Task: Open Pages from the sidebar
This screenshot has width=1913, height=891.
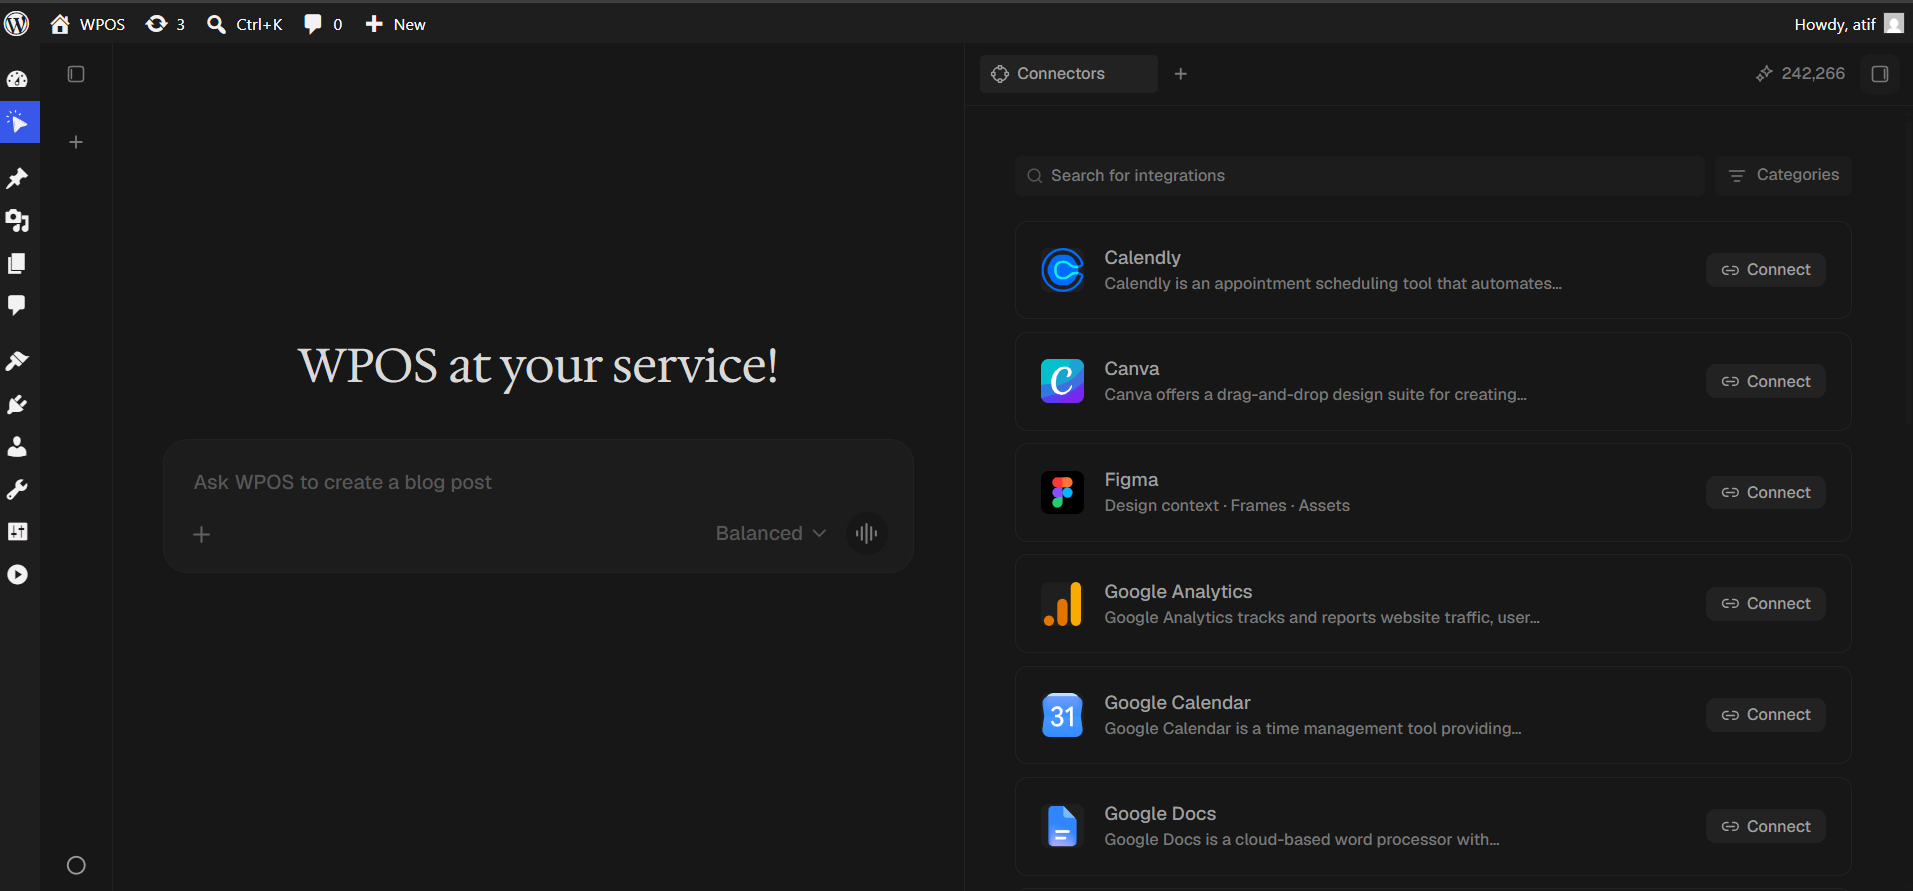Action: [17, 263]
